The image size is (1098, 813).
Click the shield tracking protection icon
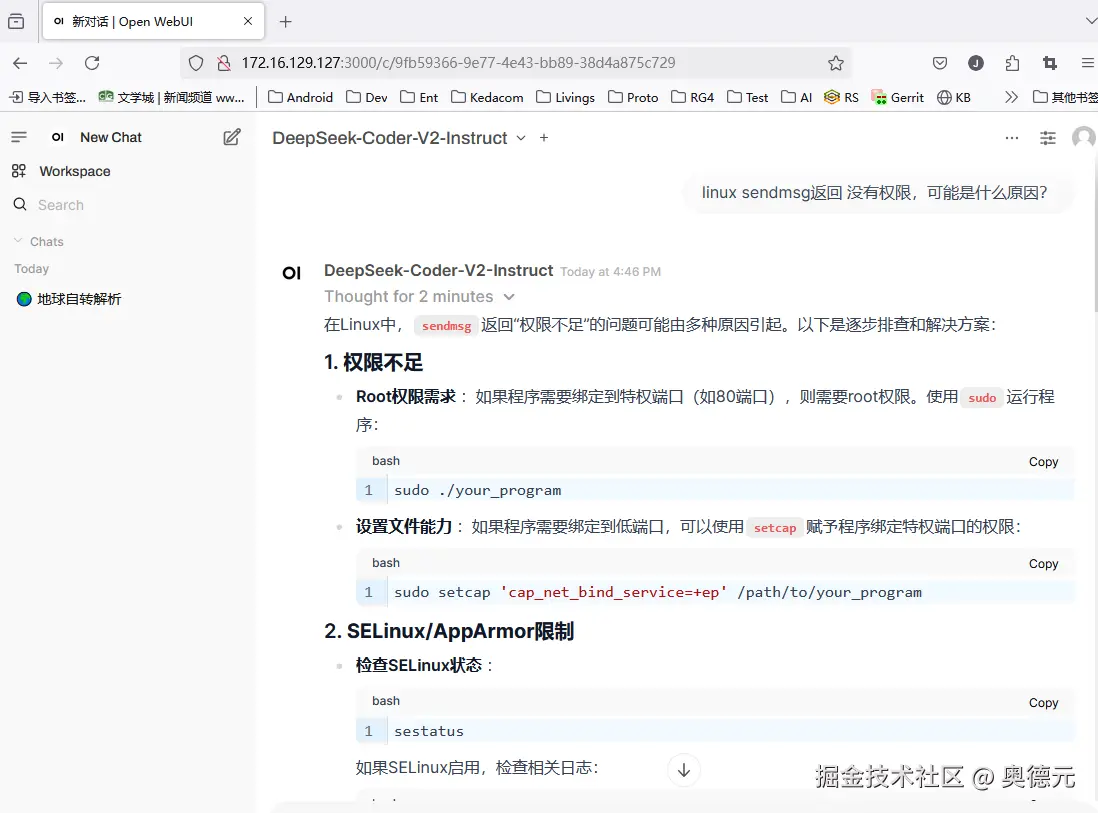pyautogui.click(x=196, y=63)
